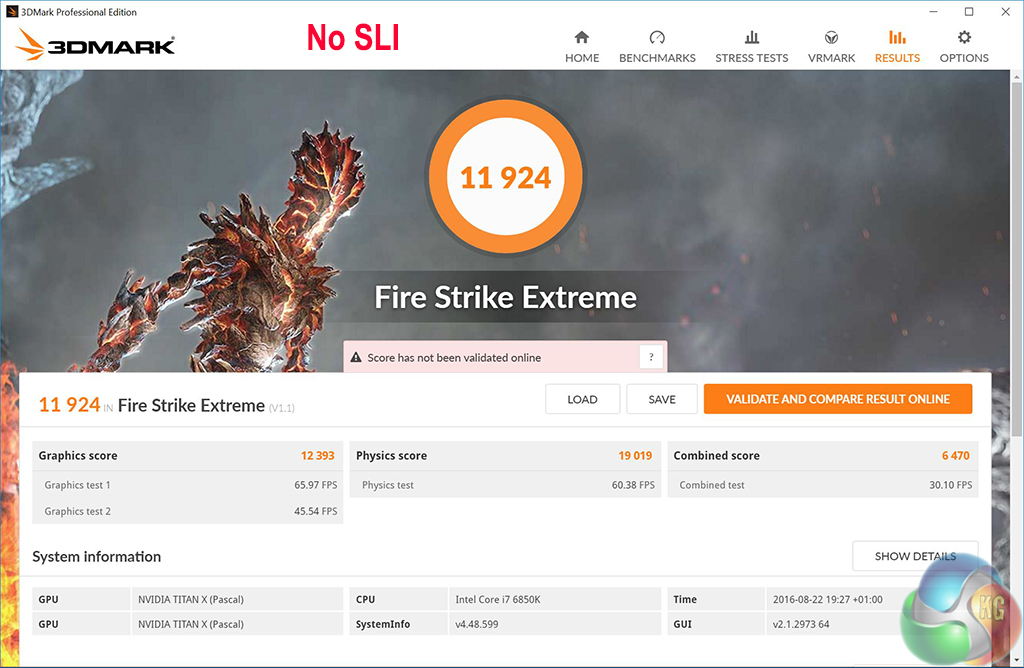Click the scrollbar down arrow
The image size is (1024, 668).
tap(1017, 660)
